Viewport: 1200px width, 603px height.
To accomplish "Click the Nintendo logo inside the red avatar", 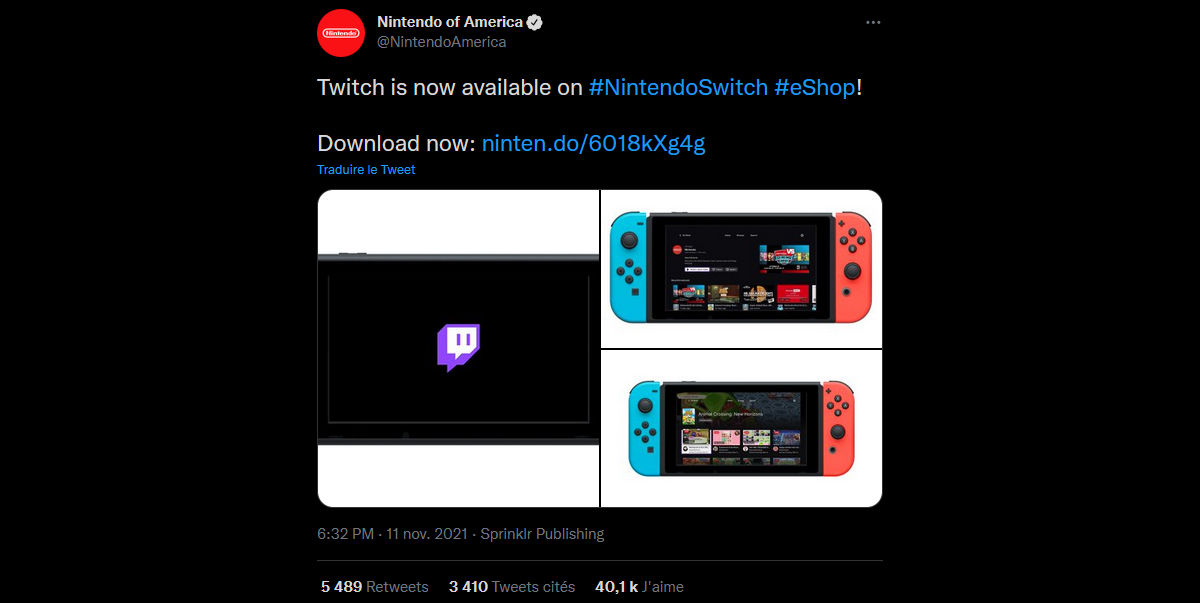I will coord(340,32).
